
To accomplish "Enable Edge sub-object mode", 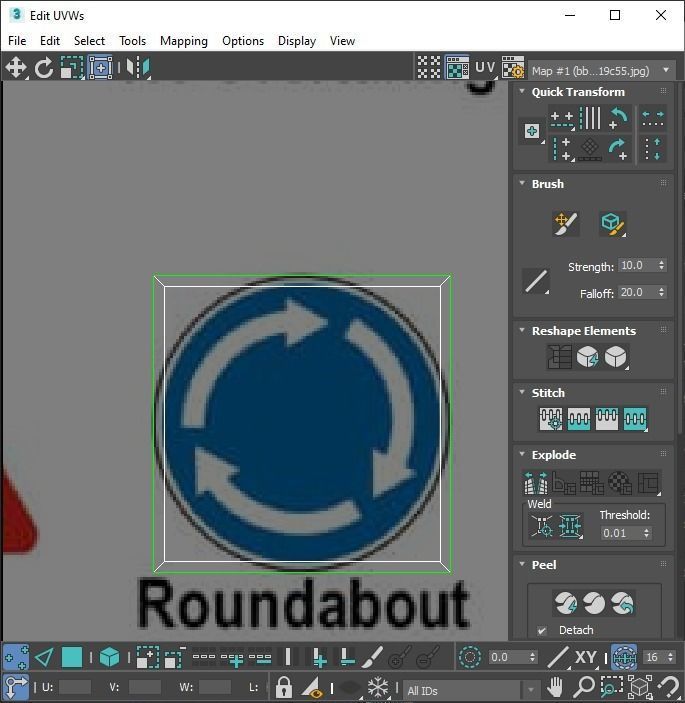I will coord(44,658).
